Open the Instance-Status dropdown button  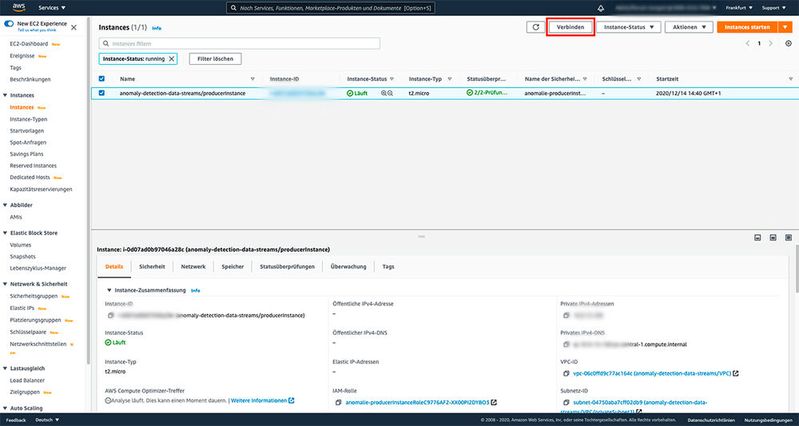click(x=629, y=27)
